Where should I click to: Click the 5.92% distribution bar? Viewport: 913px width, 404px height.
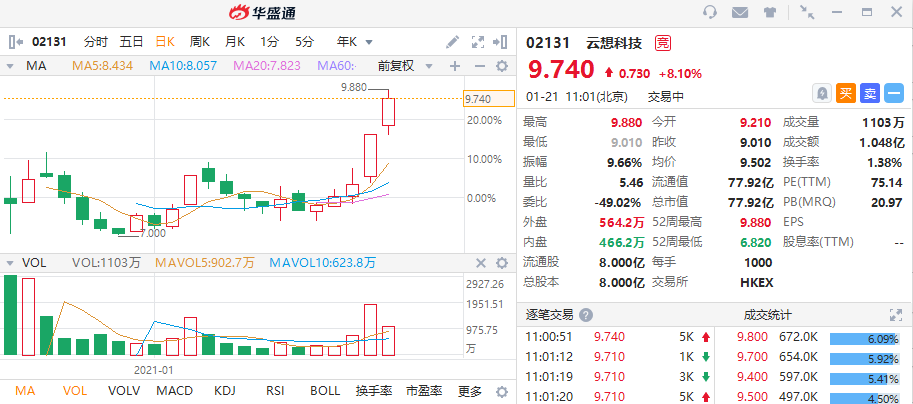coord(866,359)
